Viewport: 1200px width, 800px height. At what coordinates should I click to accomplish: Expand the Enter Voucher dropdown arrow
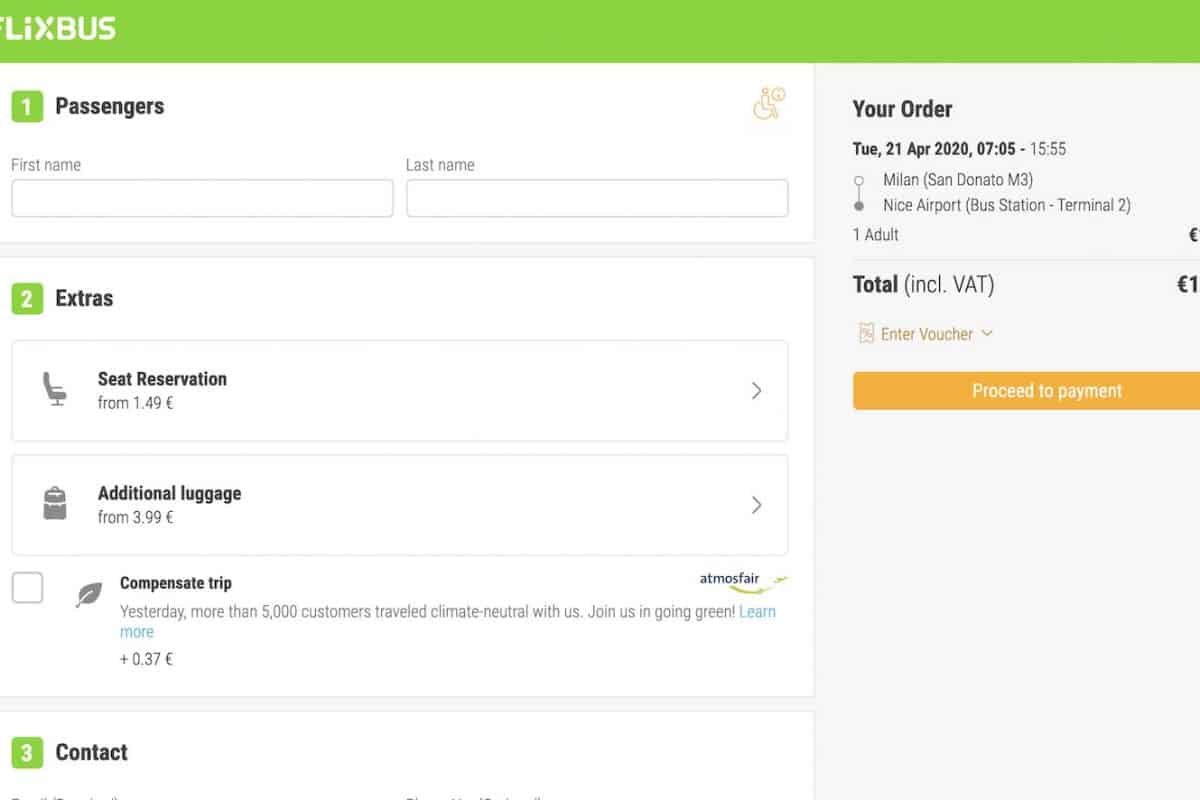[x=987, y=334]
